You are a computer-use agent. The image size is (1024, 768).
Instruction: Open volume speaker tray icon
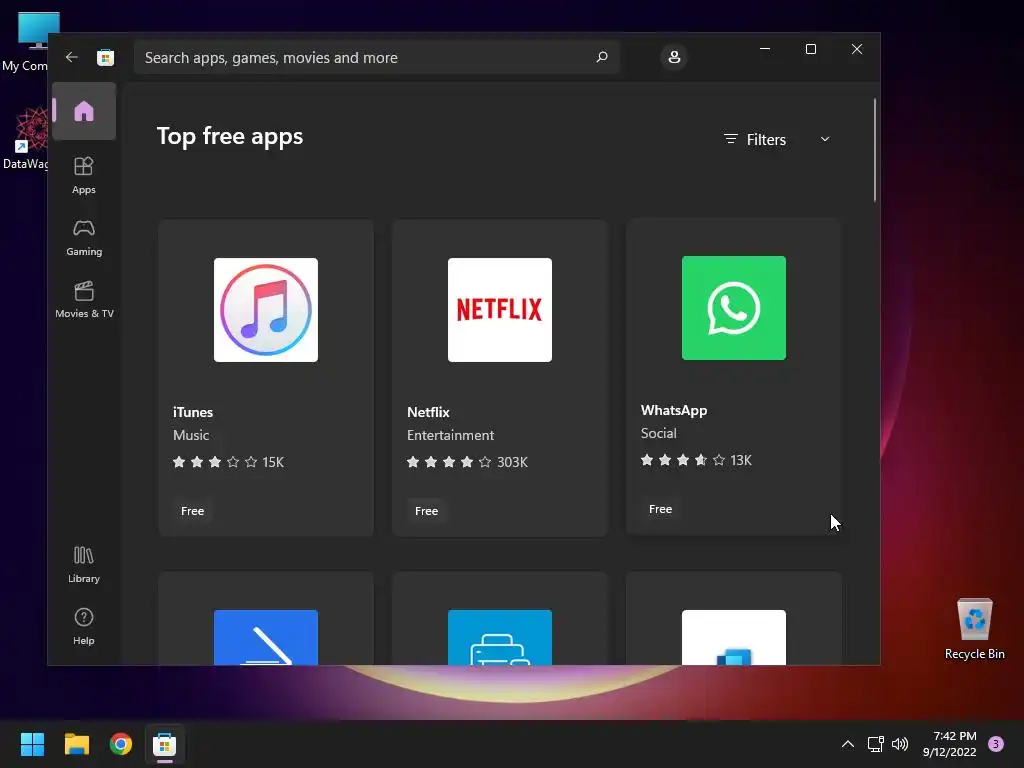[900, 744]
